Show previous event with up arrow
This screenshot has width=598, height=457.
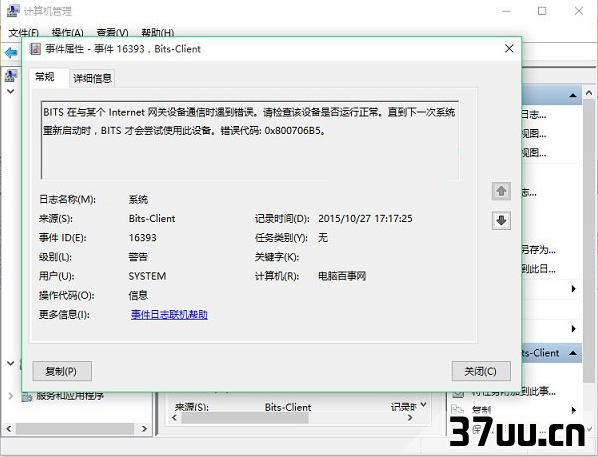pos(501,191)
